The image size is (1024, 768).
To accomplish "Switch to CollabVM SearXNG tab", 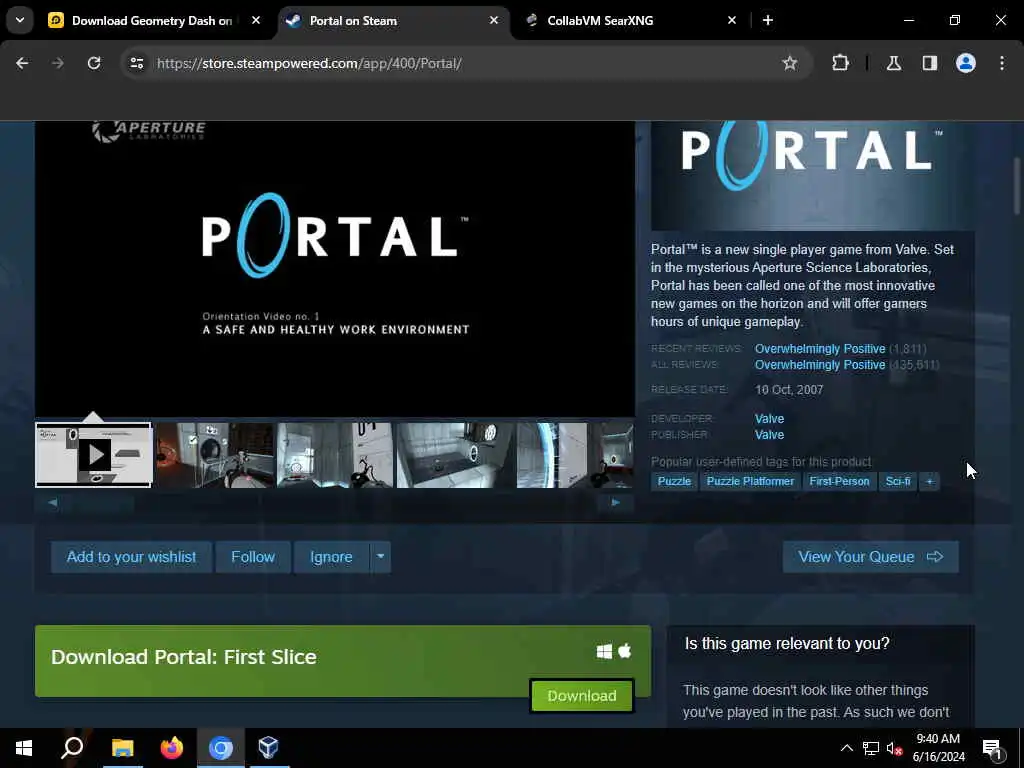I will 632,20.
